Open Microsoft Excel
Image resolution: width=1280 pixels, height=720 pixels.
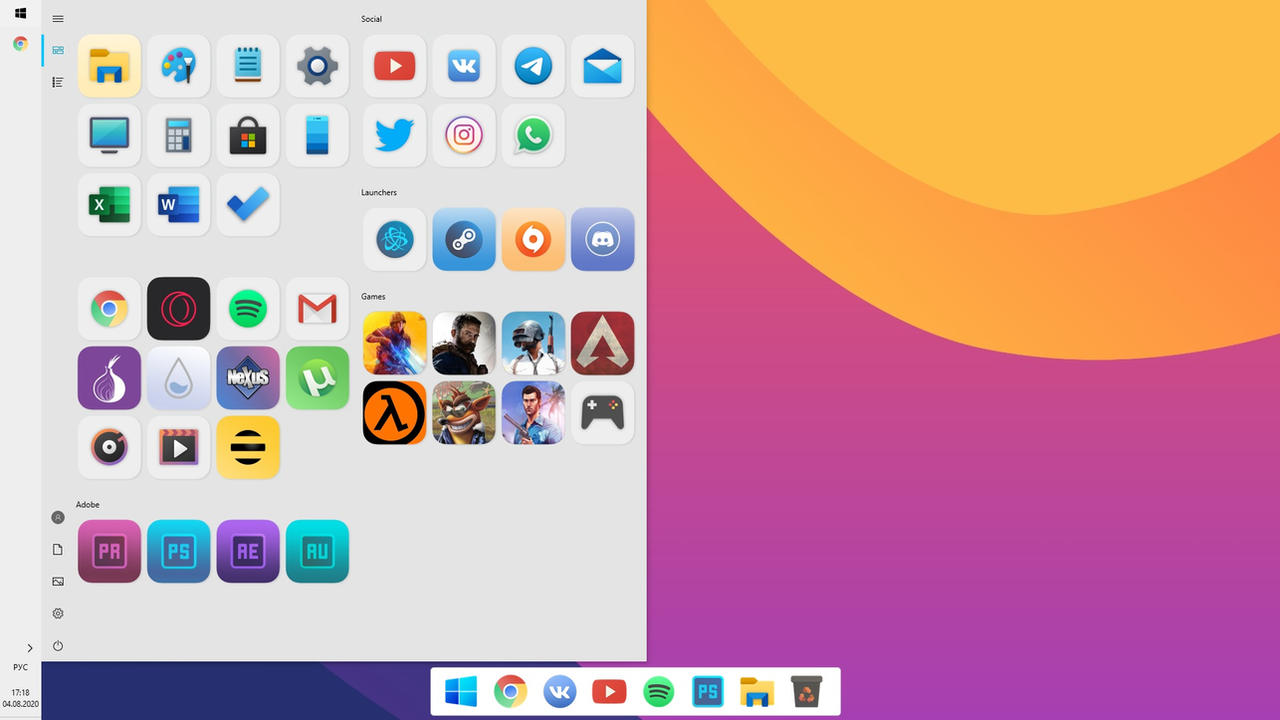click(109, 204)
